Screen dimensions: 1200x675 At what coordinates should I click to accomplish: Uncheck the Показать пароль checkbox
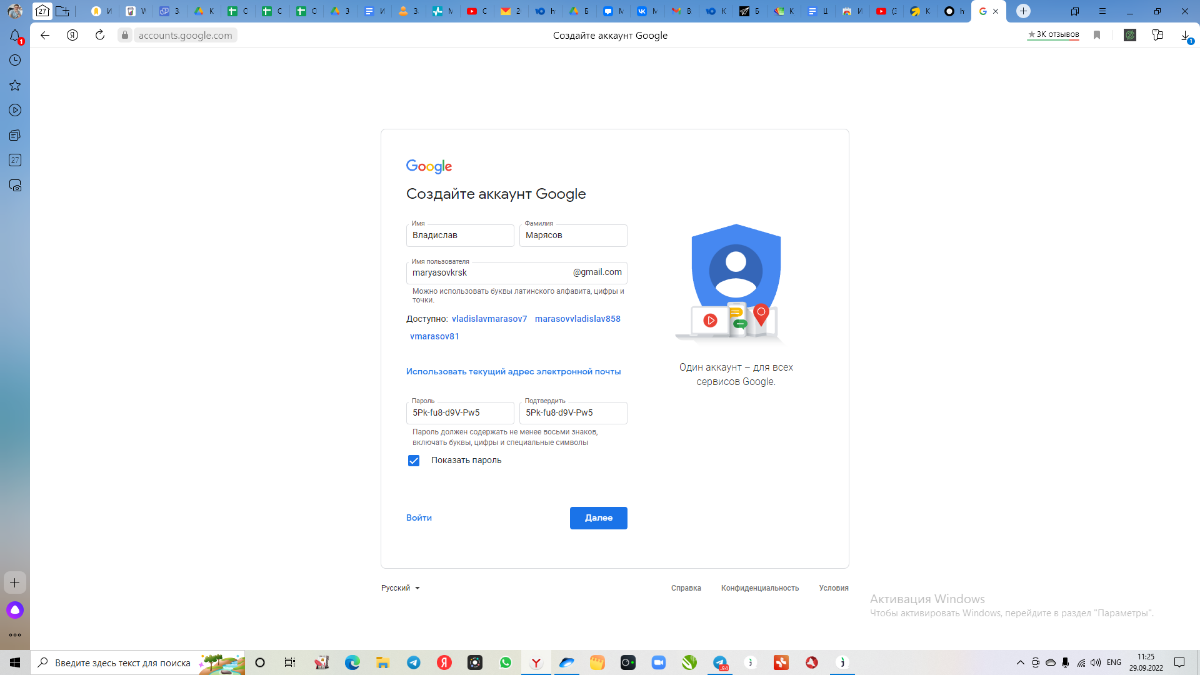tap(413, 461)
